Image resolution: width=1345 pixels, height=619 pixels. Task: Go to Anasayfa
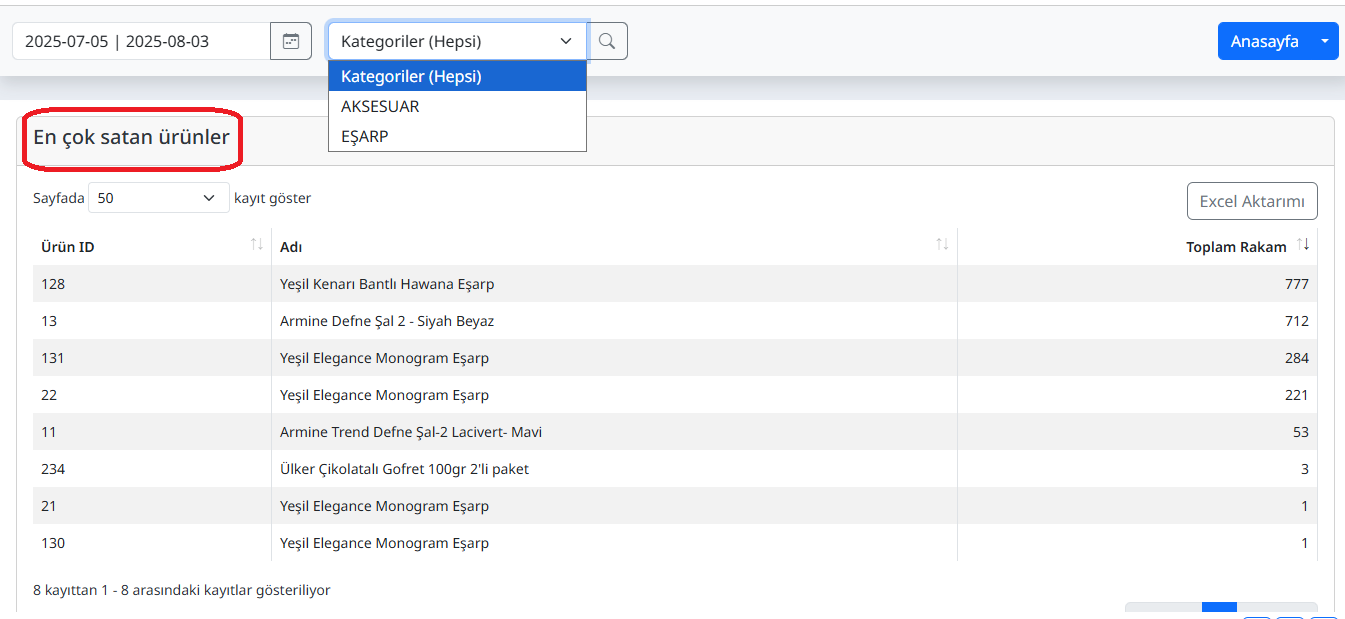pos(1264,41)
